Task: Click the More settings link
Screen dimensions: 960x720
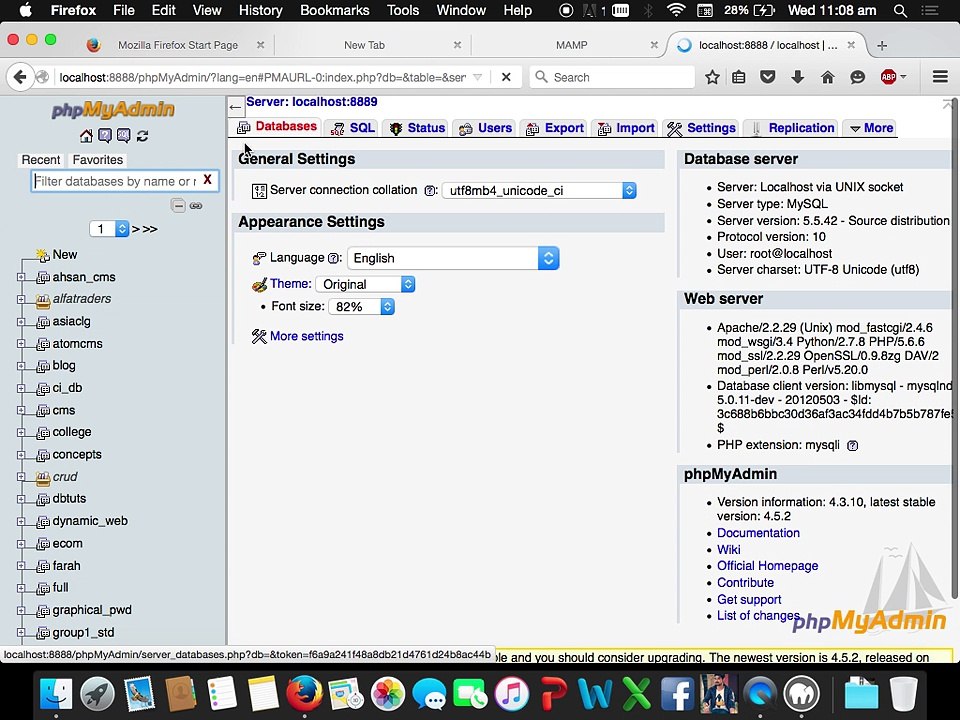Action: (x=306, y=336)
